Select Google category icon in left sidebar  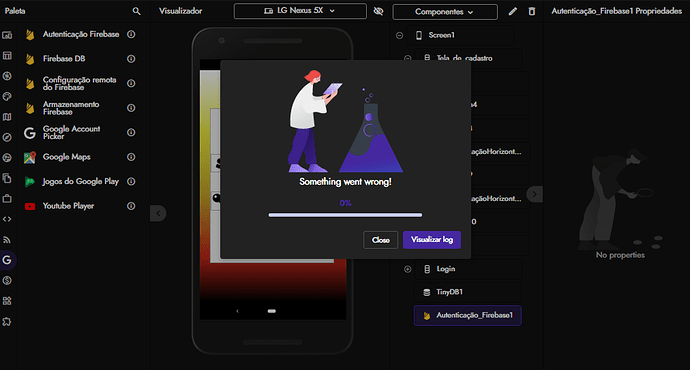7,260
